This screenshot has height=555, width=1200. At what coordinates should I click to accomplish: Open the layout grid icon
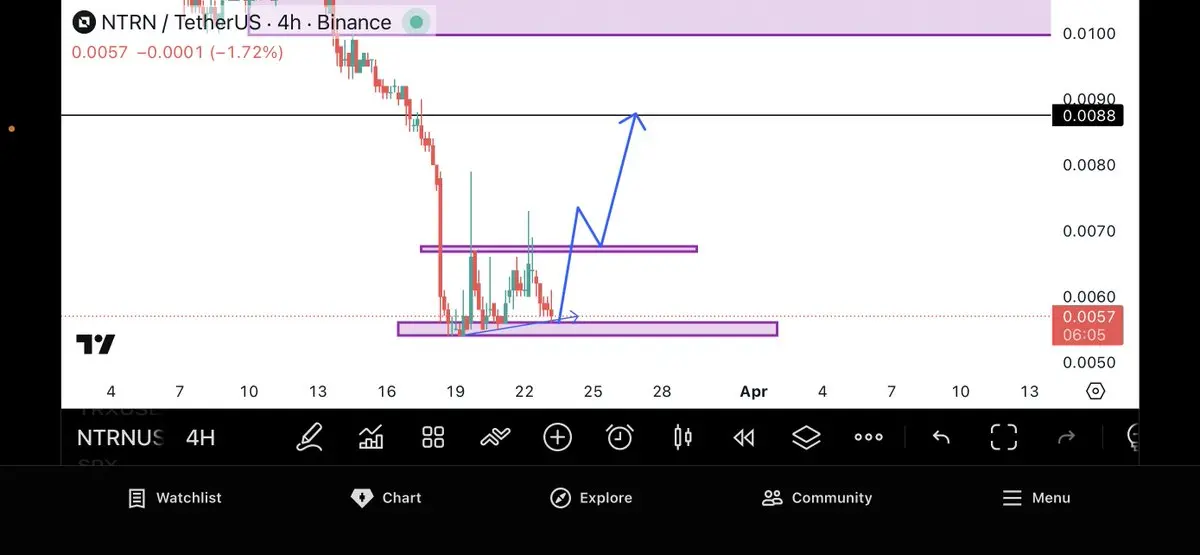click(x=433, y=437)
